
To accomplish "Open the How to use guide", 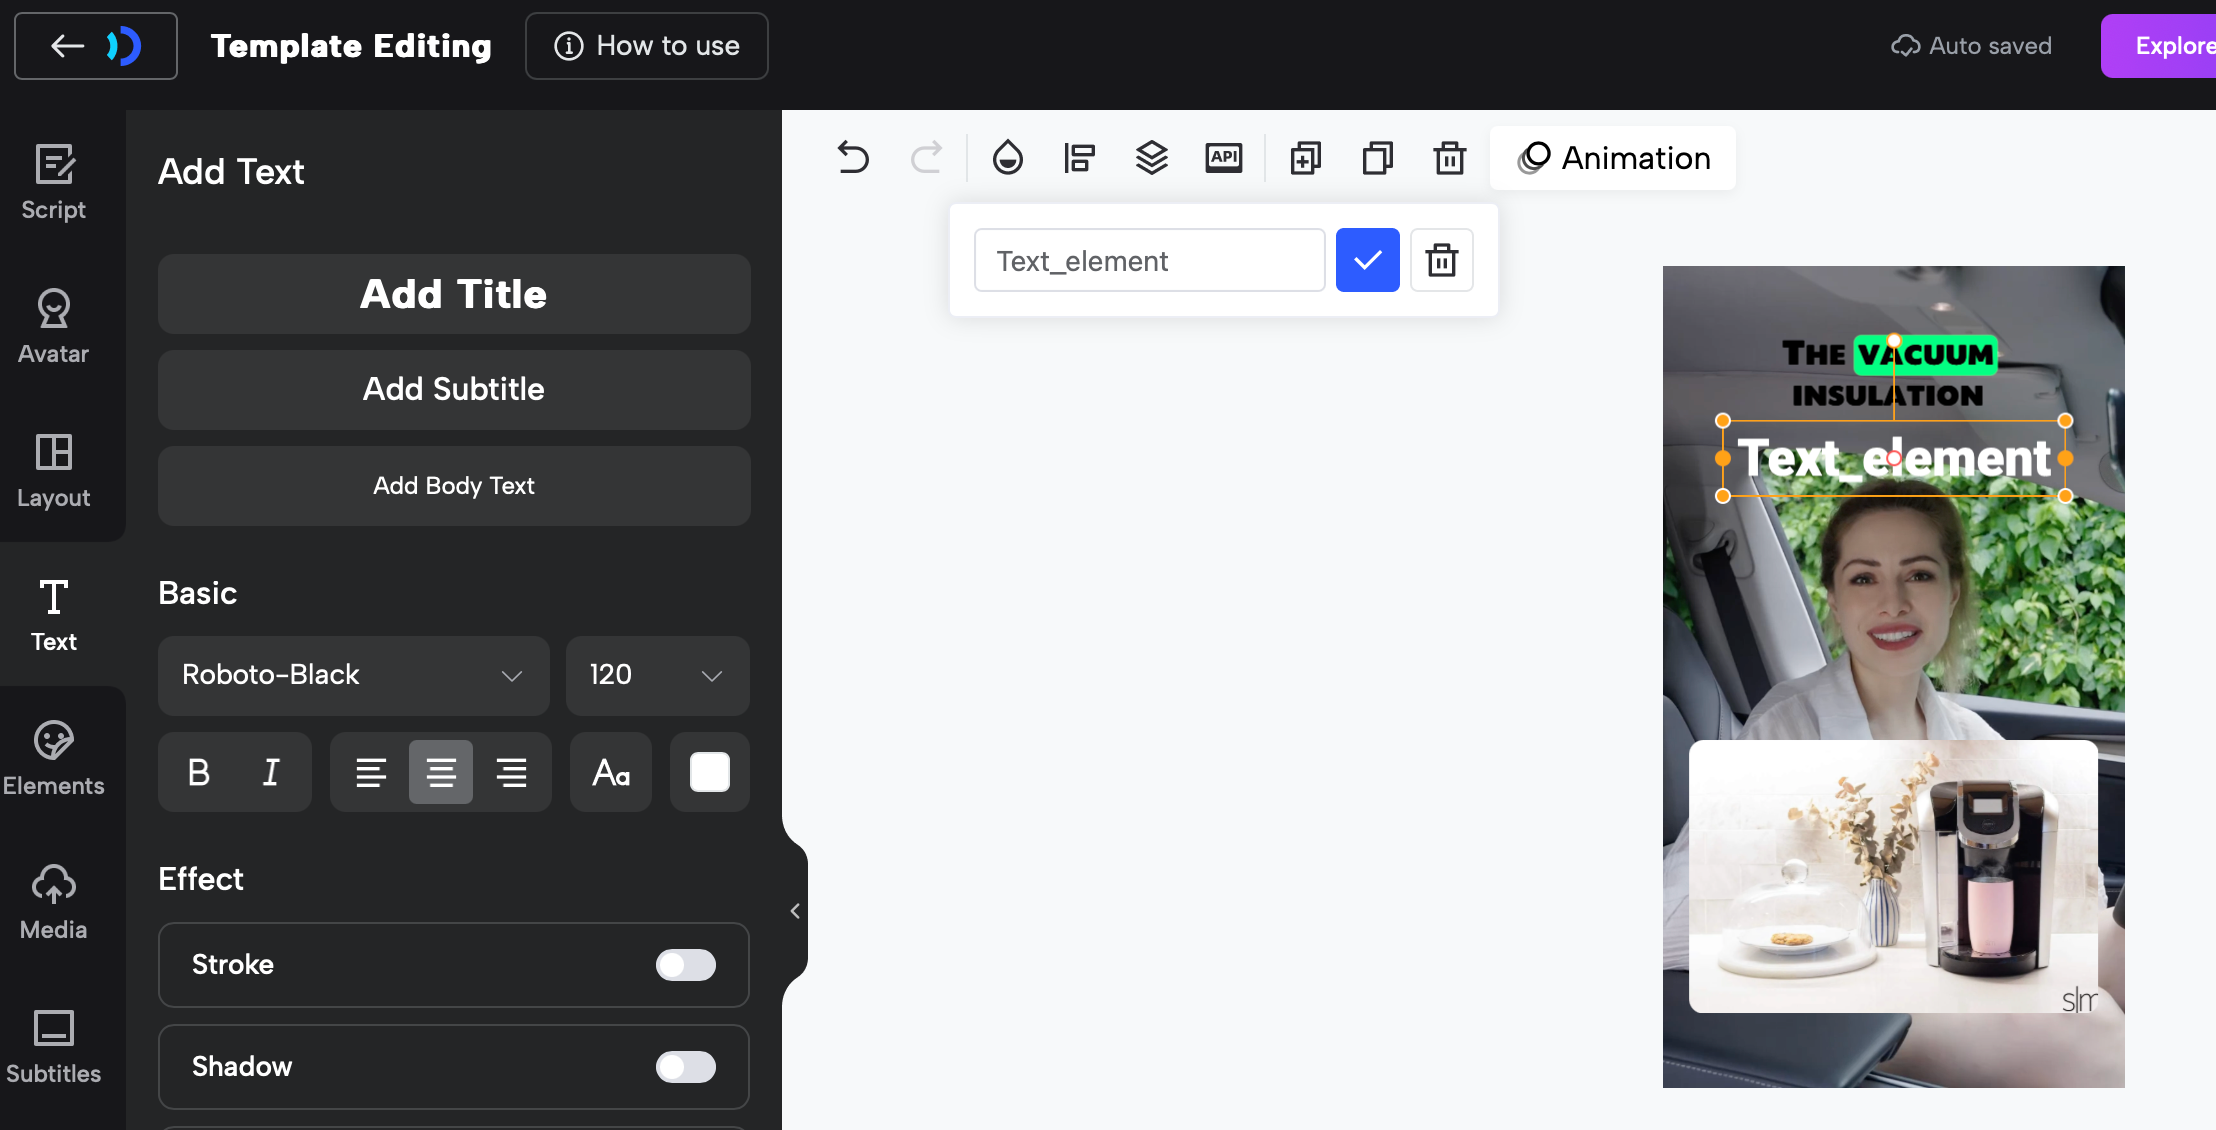I will pos(647,46).
